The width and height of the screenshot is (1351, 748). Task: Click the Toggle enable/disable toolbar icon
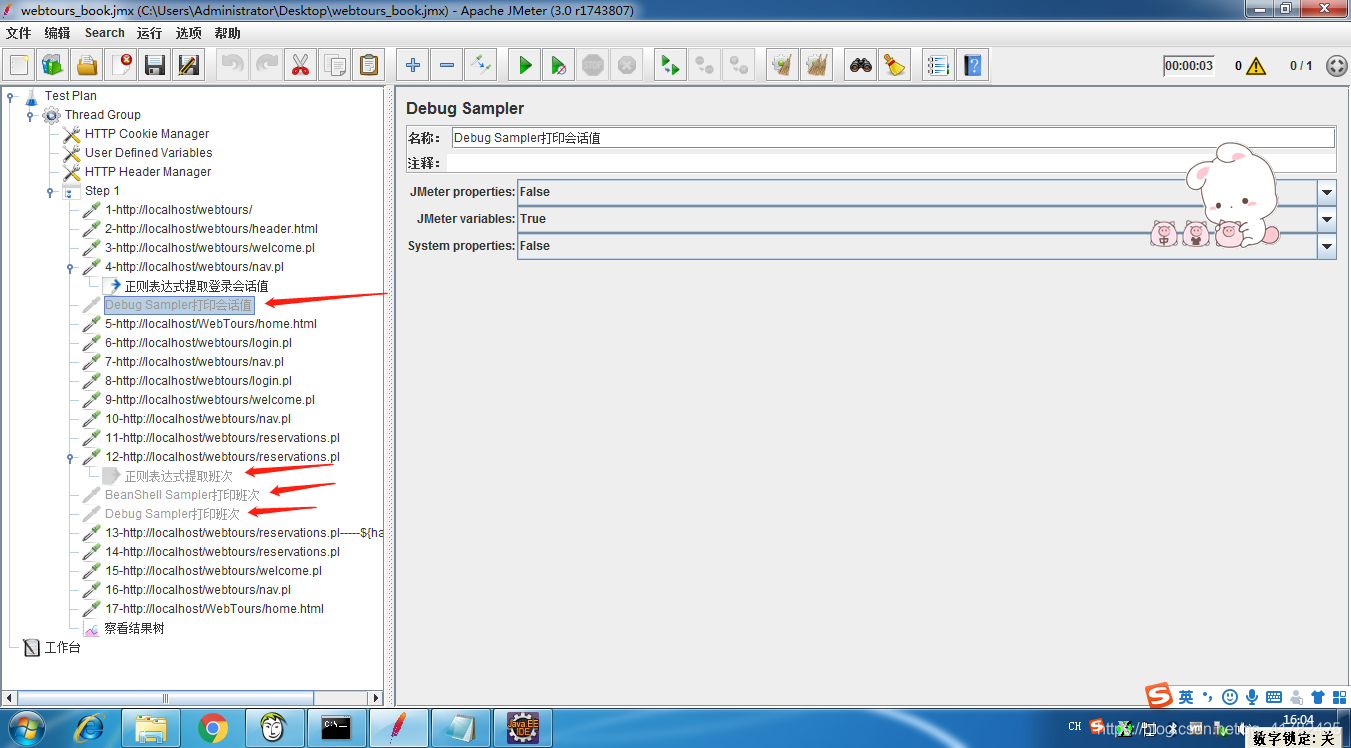pos(481,66)
